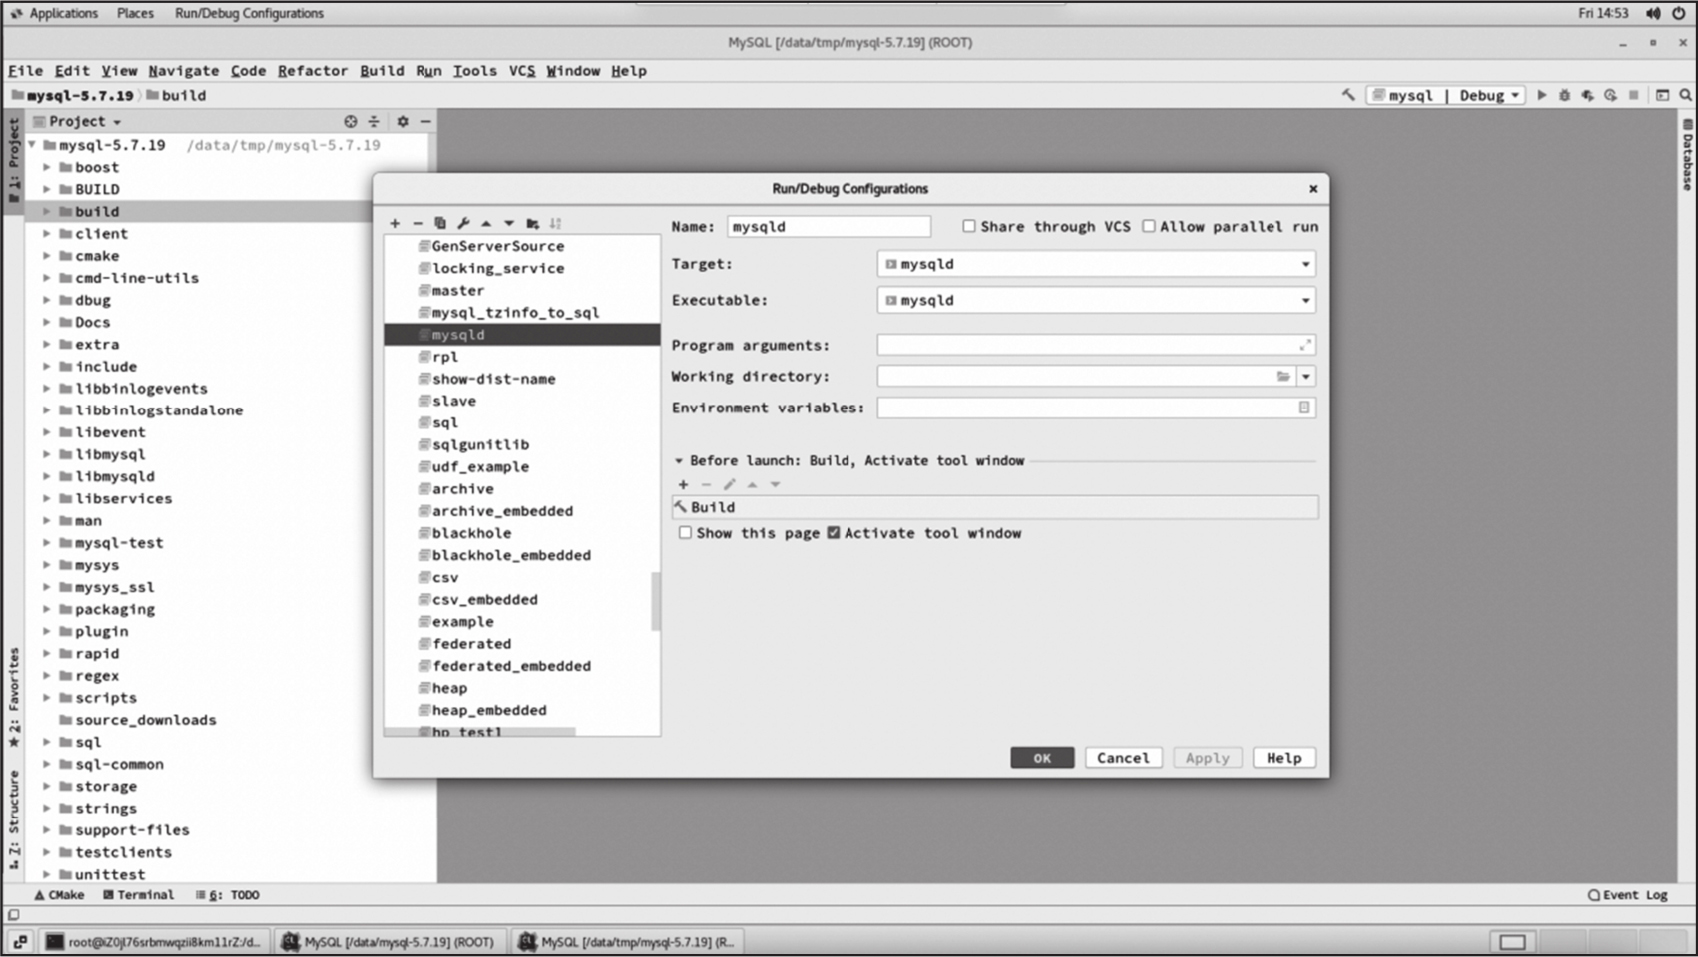Add a new run configuration with plus icon
The height and width of the screenshot is (957, 1698).
395,224
